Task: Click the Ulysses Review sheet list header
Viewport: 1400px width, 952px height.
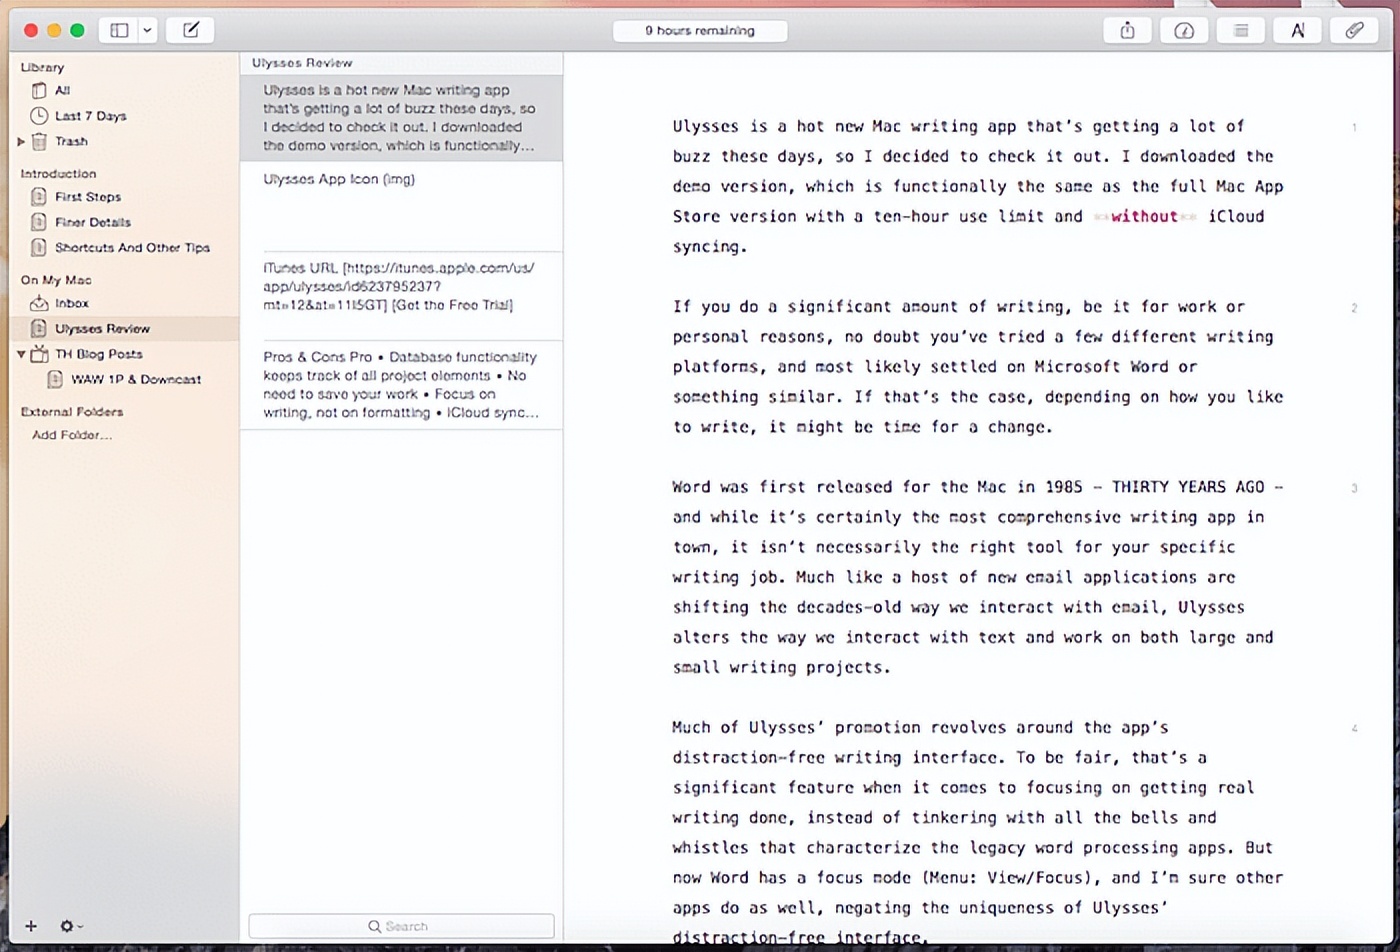Action: pos(302,63)
